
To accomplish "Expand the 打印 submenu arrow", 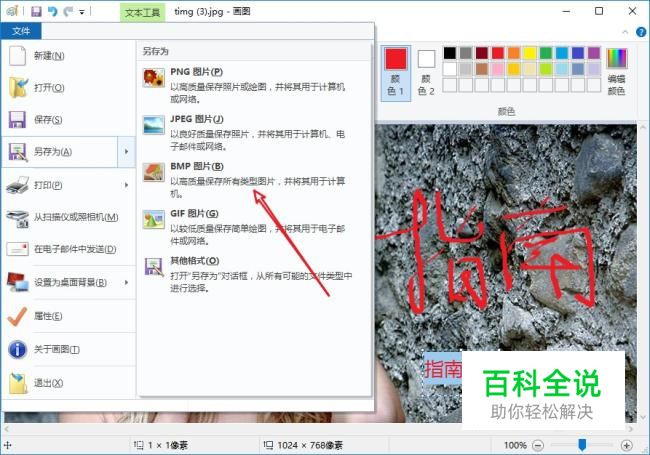I will click(x=126, y=185).
